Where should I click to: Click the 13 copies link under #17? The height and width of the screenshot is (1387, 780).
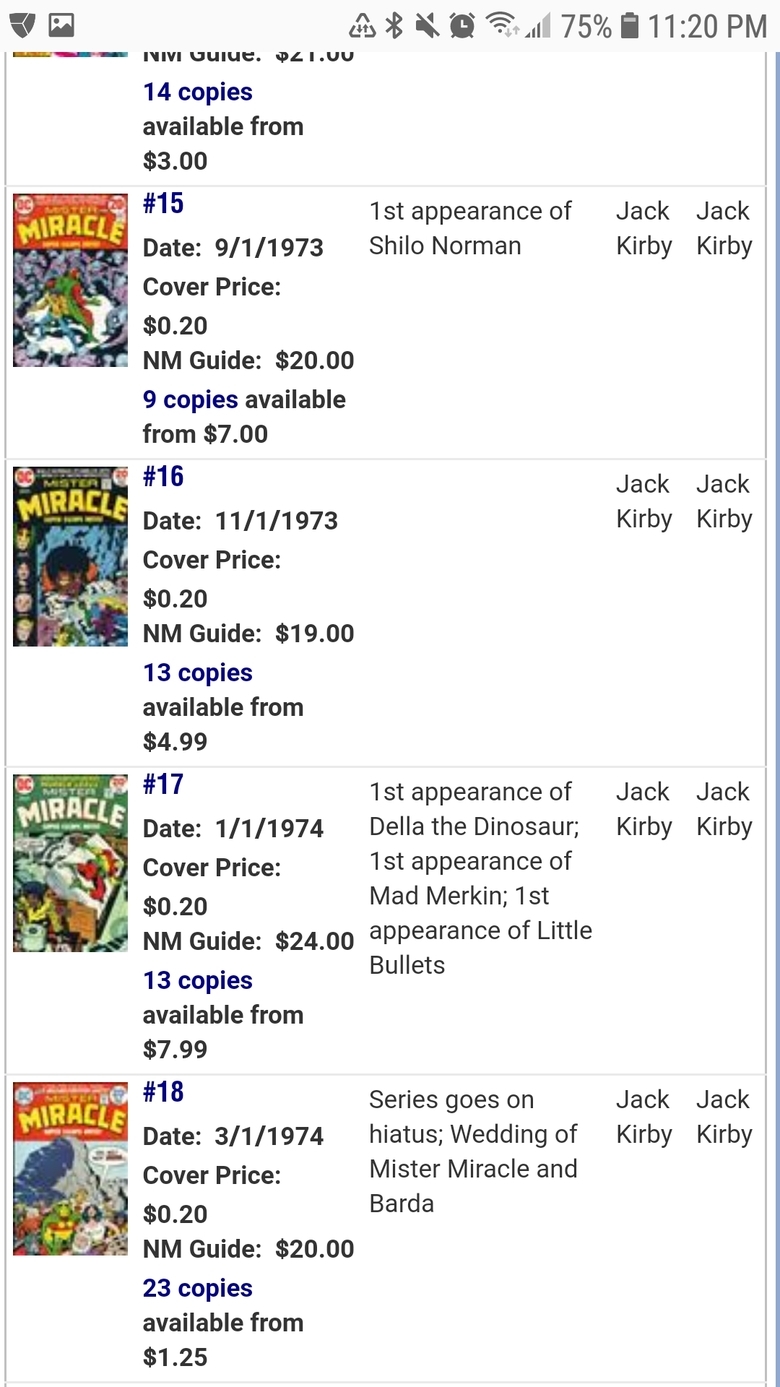click(197, 981)
